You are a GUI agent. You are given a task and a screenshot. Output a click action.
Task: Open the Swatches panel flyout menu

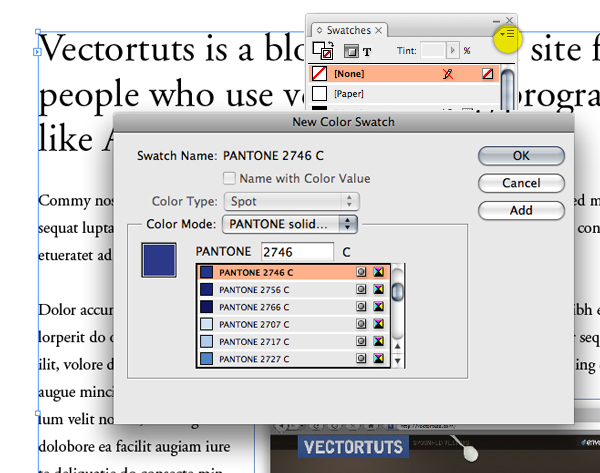click(x=507, y=34)
